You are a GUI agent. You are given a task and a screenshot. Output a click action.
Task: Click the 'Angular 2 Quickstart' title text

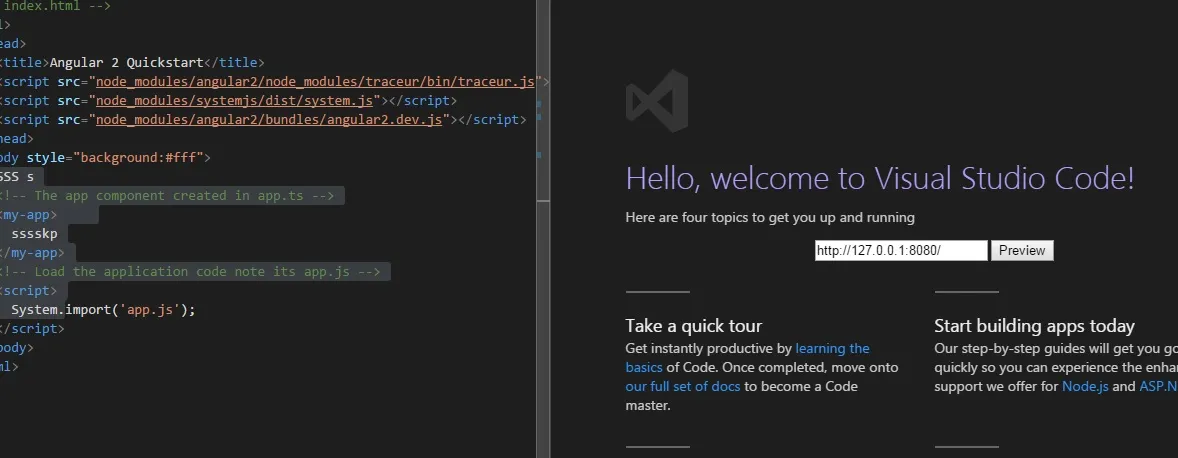tap(126, 62)
